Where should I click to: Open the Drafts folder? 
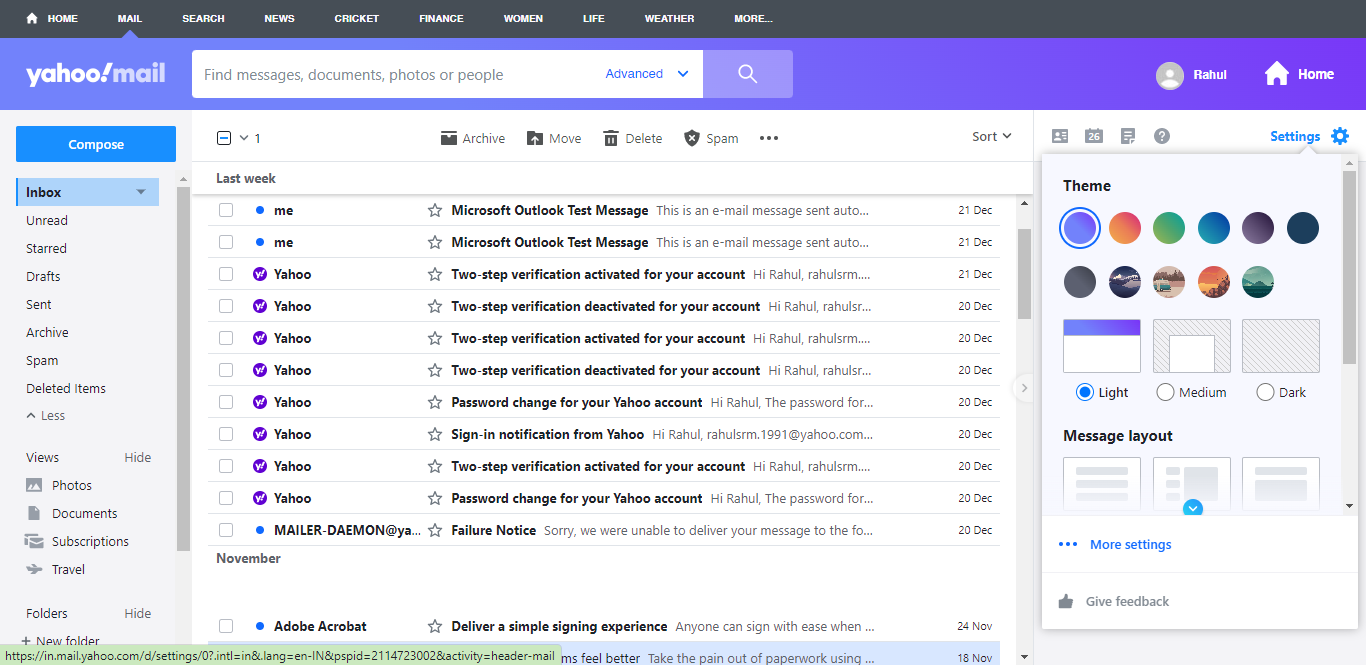tap(43, 276)
